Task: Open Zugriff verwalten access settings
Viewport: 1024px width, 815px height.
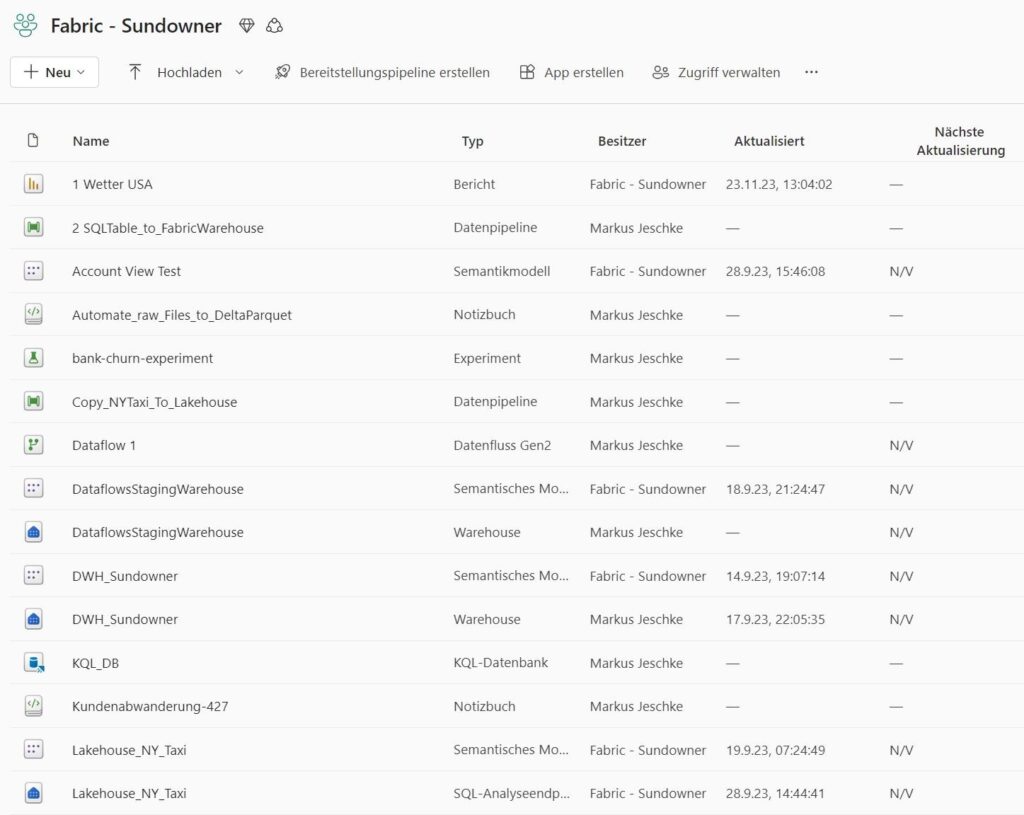Action: 716,72
